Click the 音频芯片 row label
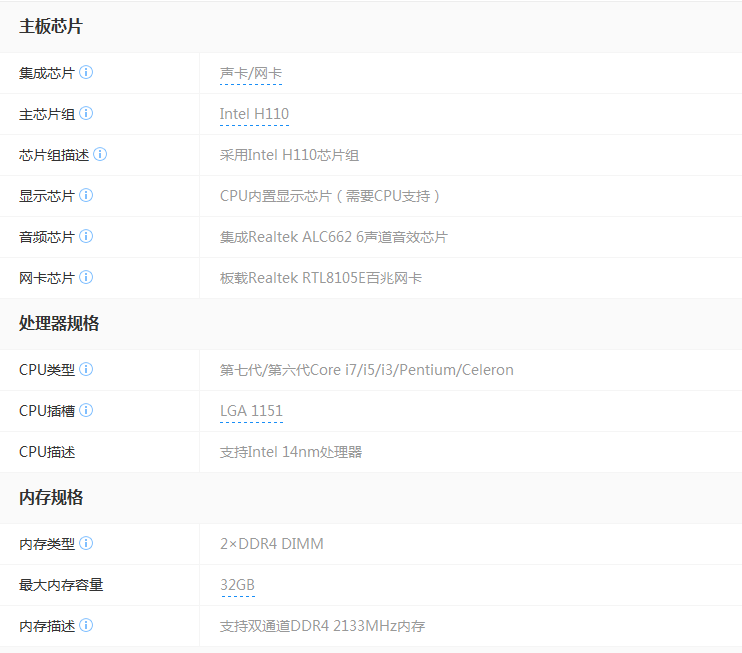This screenshot has width=742, height=653. pos(47,237)
